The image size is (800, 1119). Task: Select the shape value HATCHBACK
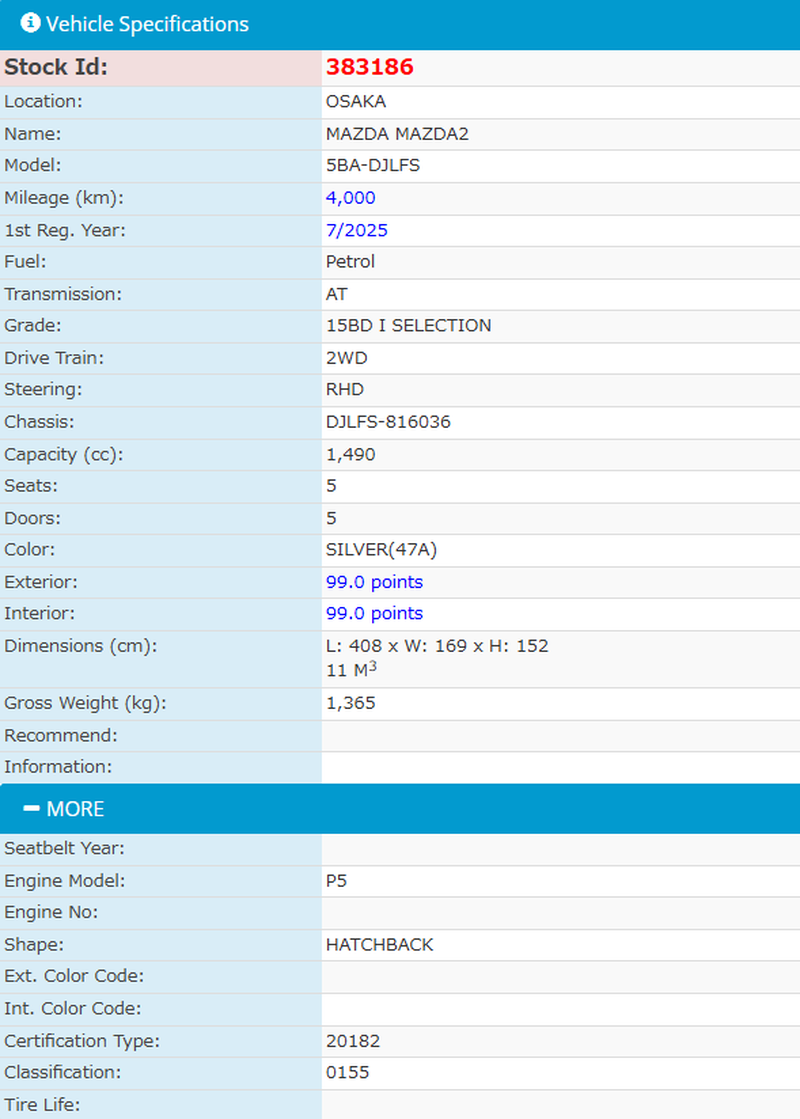(x=380, y=945)
